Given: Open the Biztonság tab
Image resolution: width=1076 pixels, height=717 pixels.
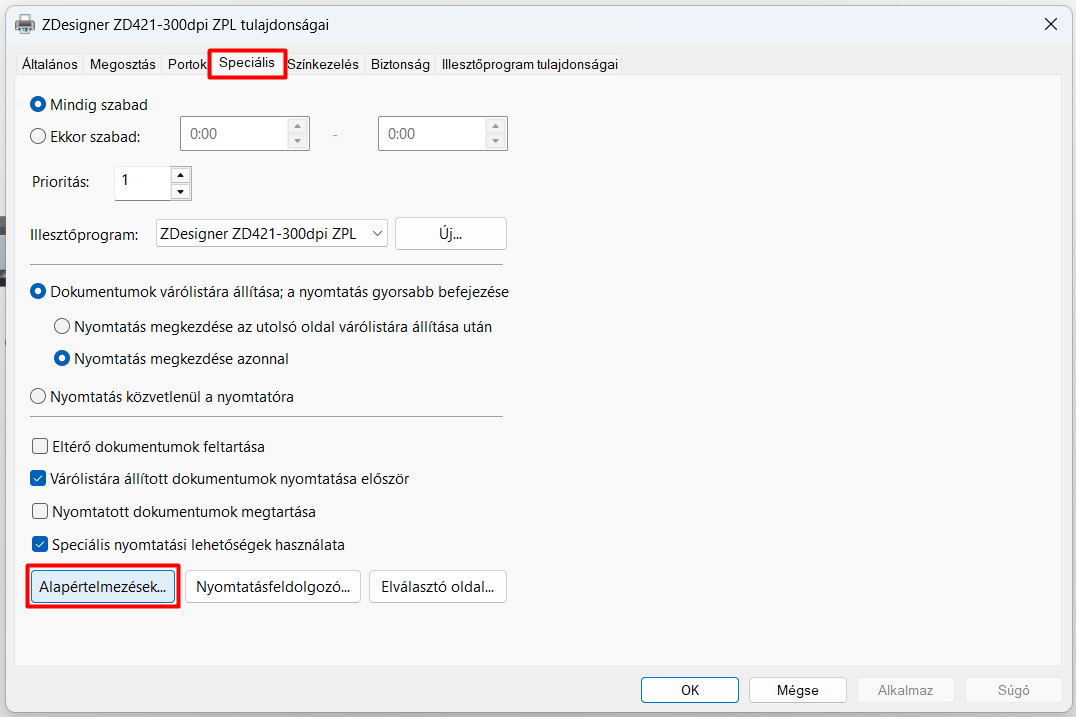Looking at the screenshot, I should click(400, 64).
